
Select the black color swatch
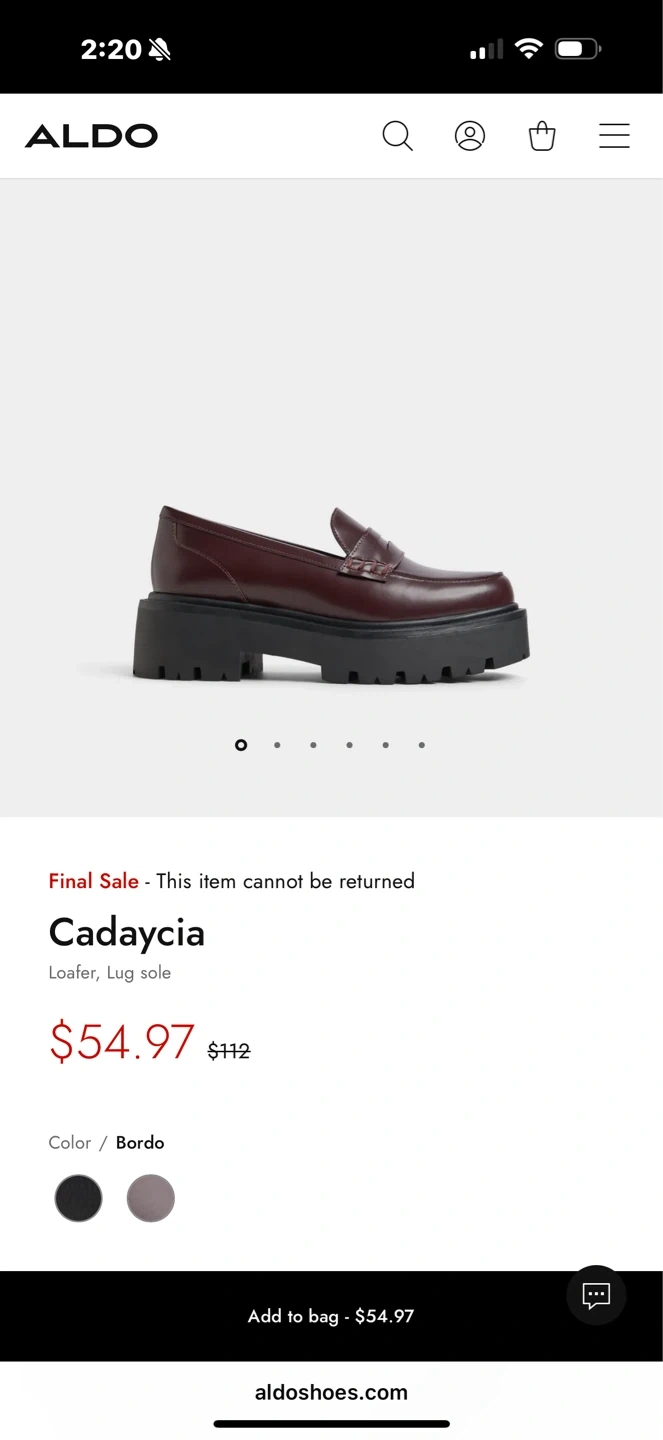pos(78,1198)
